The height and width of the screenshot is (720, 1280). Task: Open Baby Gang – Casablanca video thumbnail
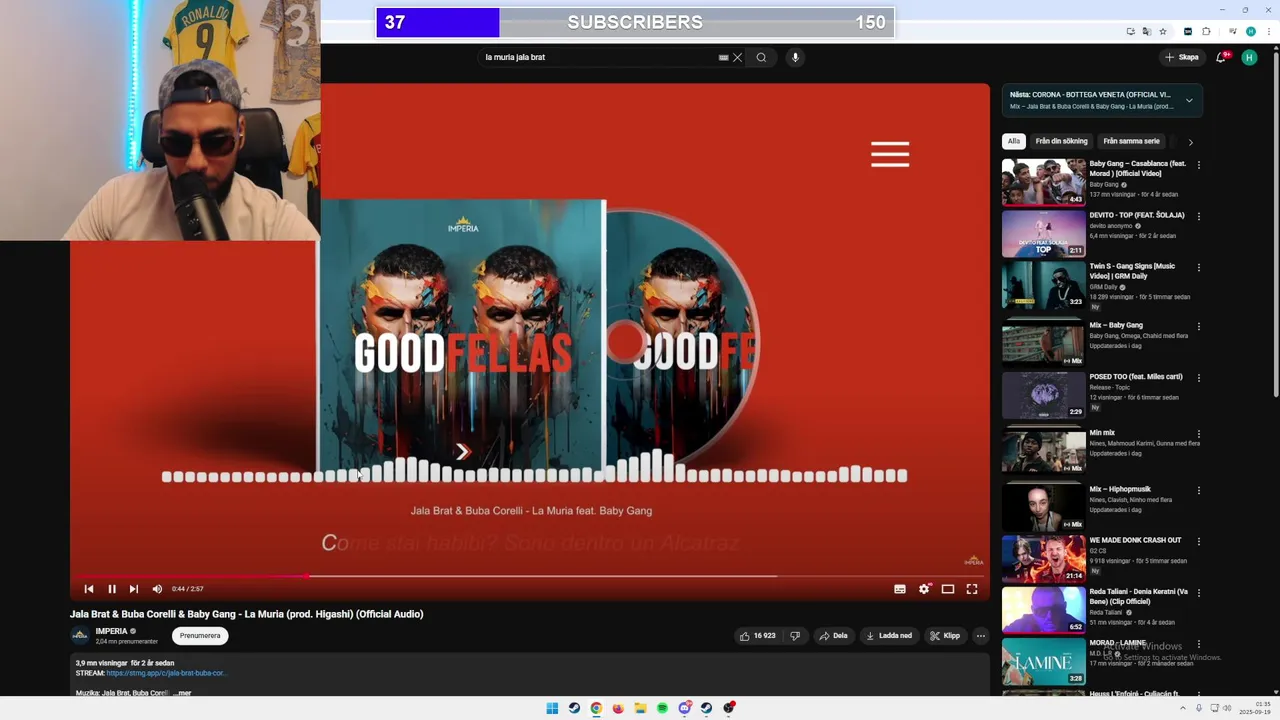[x=1043, y=182]
